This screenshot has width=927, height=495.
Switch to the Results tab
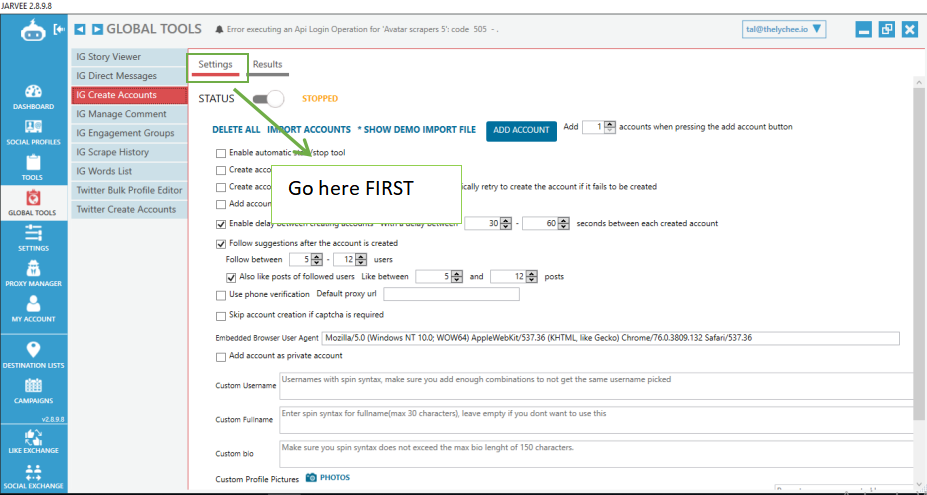tap(268, 64)
